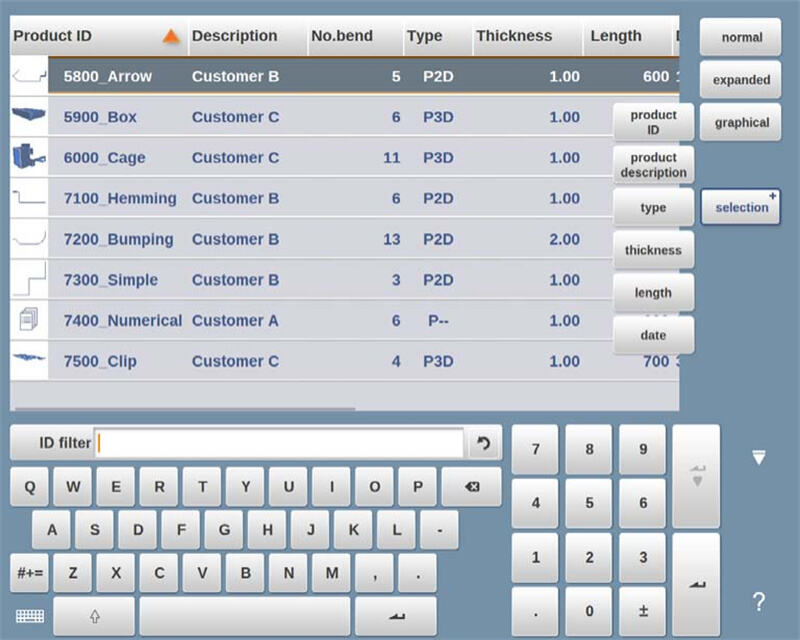Viewport: 800px width, 640px height.
Task: Choose the thickness selection option
Action: 653,250
